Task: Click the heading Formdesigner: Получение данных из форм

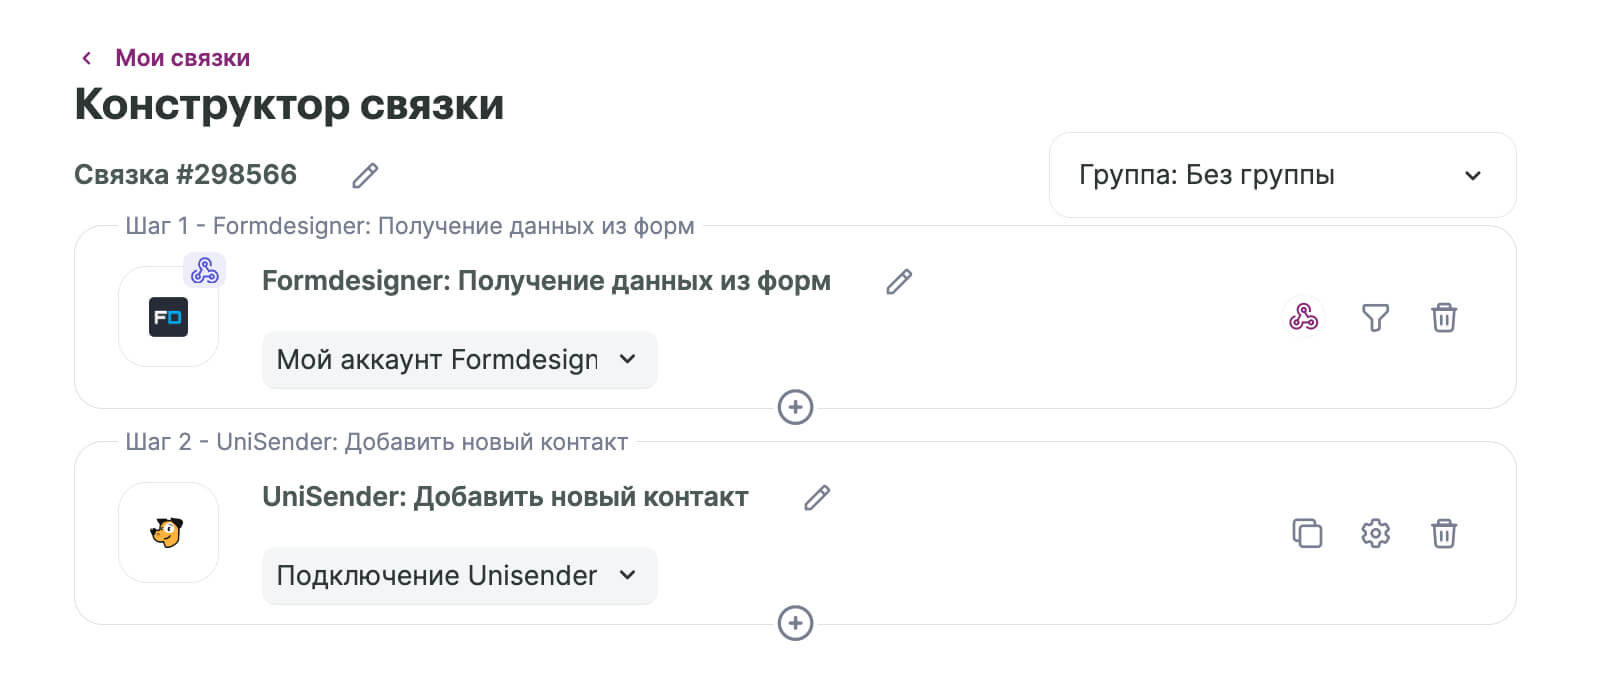Action: click(546, 281)
